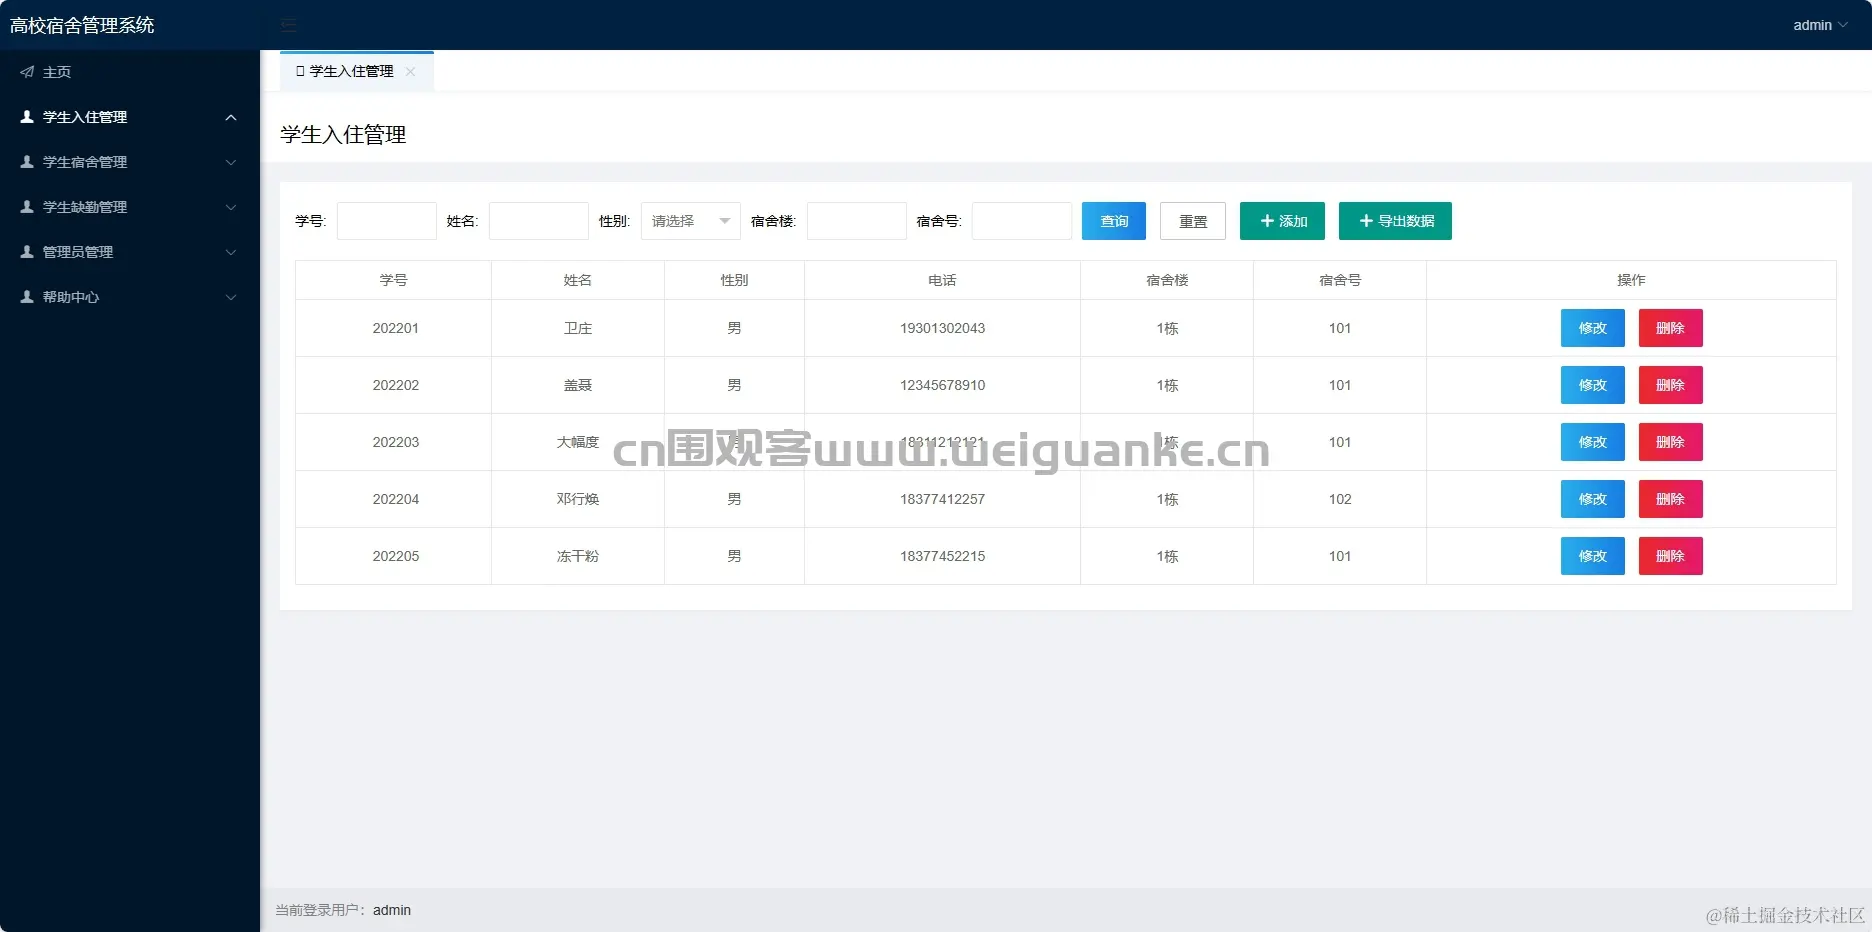Click the paper plane icon beside 主页
1872x932 pixels.
coord(27,72)
